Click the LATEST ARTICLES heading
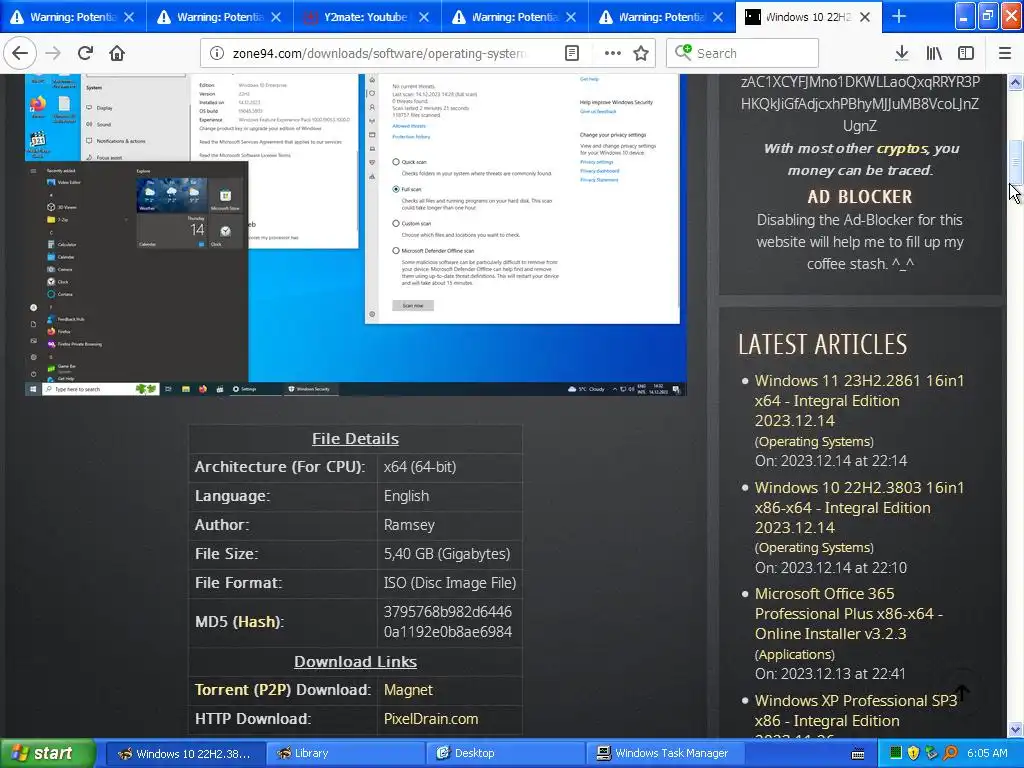Screen dimensions: 1024x768 (x=823, y=344)
